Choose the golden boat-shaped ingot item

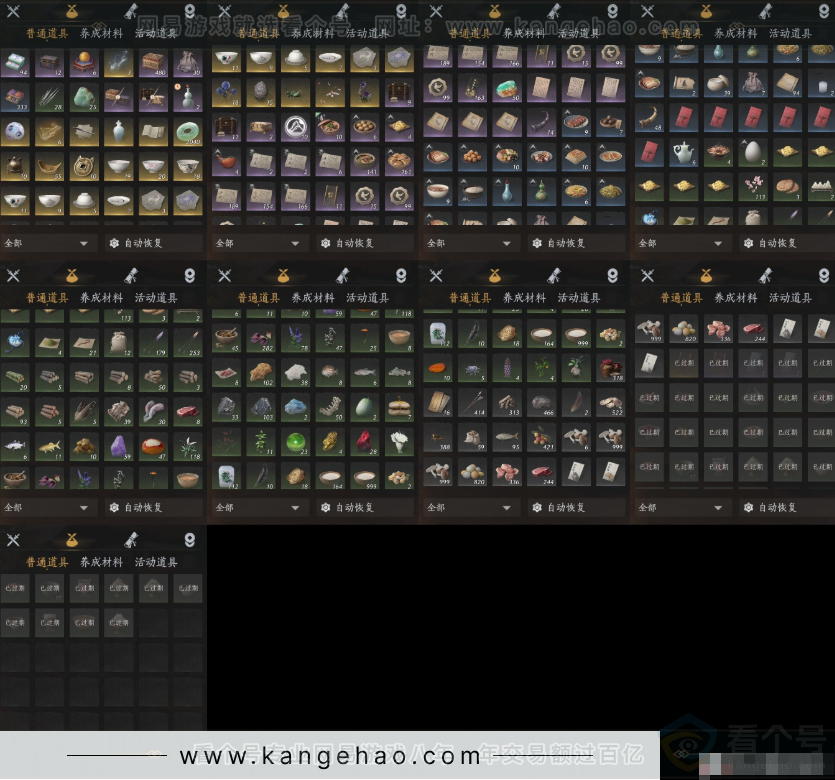[x=50, y=166]
